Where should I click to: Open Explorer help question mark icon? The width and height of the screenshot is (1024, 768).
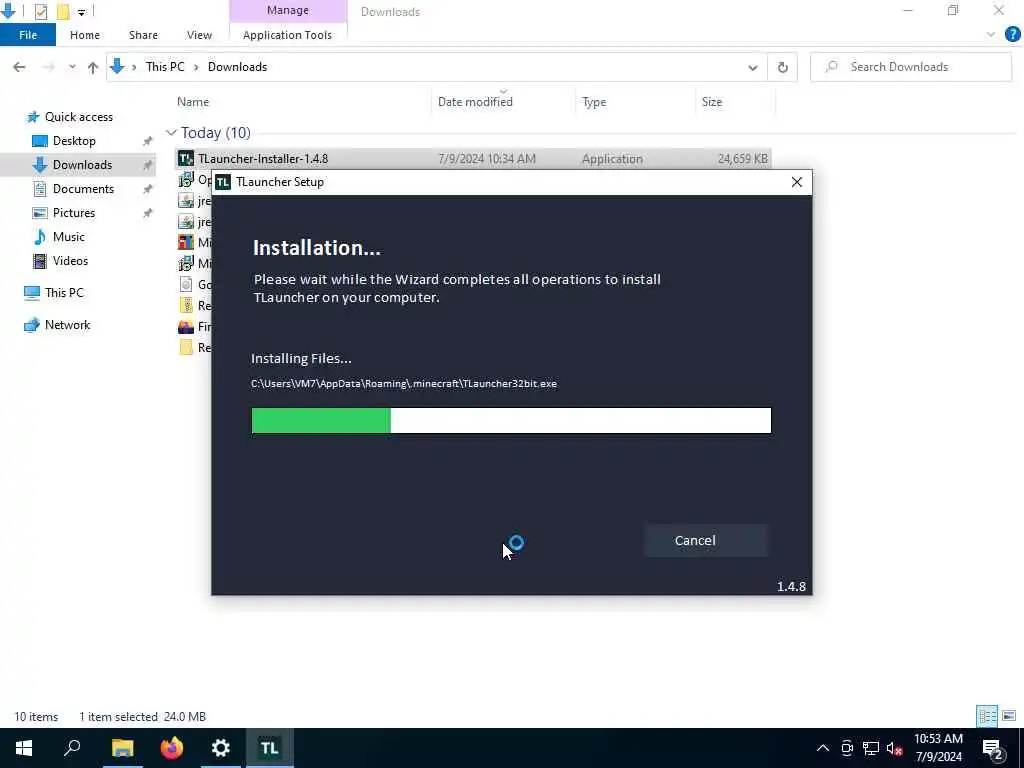coord(1012,35)
